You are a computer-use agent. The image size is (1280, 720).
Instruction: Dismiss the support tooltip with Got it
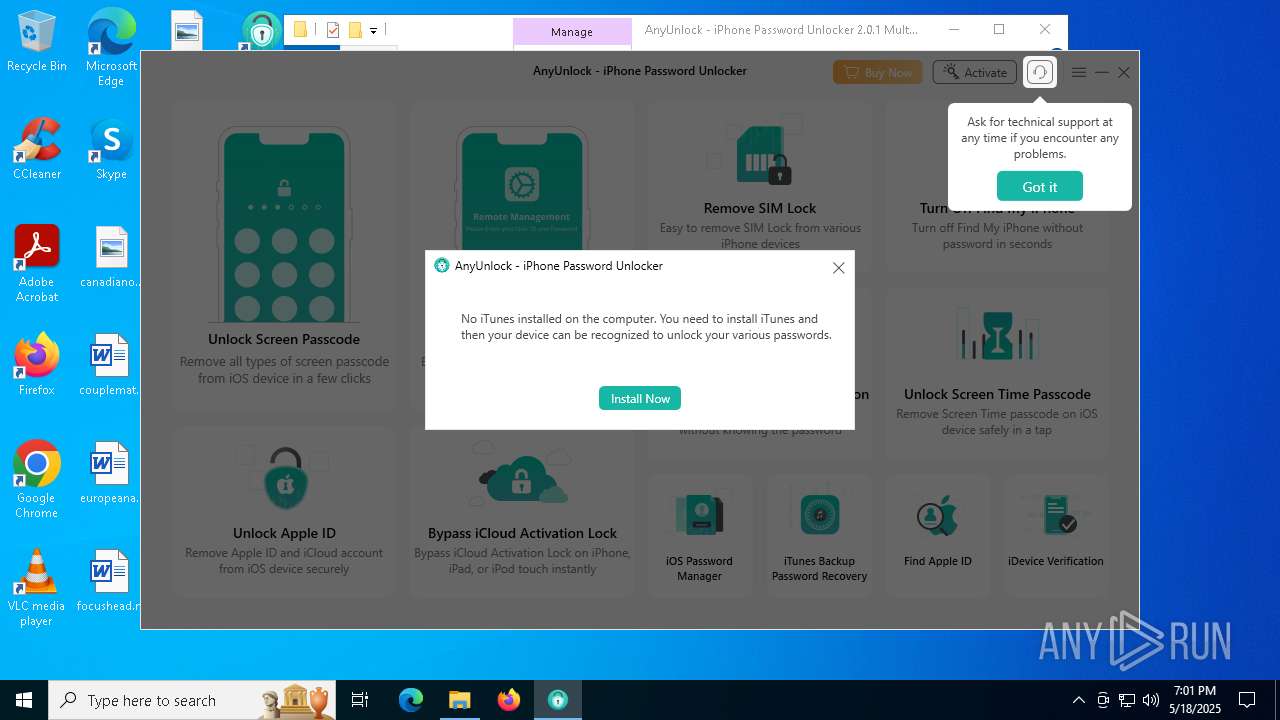click(1039, 187)
